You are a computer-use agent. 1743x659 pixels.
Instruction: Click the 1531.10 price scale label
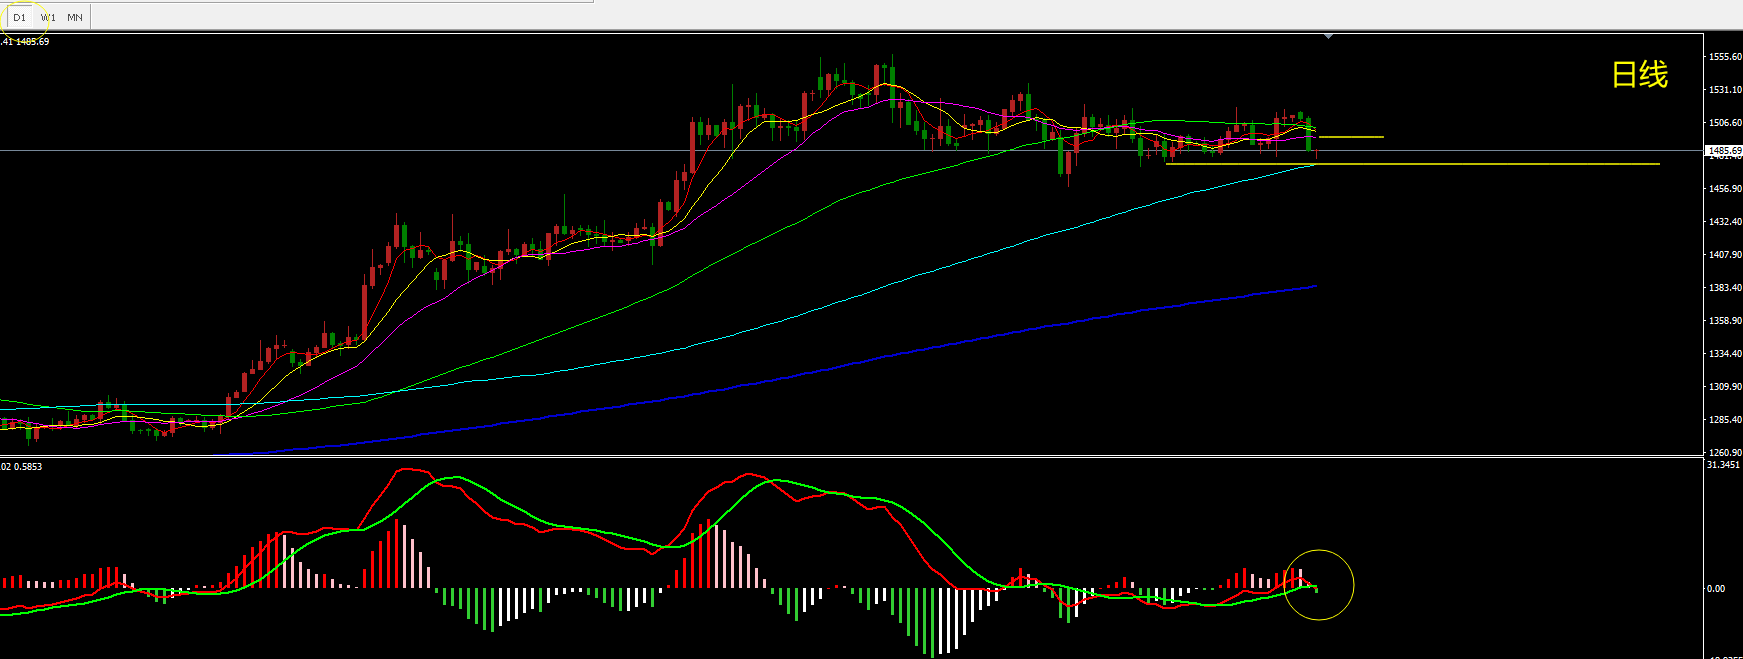[1725, 90]
